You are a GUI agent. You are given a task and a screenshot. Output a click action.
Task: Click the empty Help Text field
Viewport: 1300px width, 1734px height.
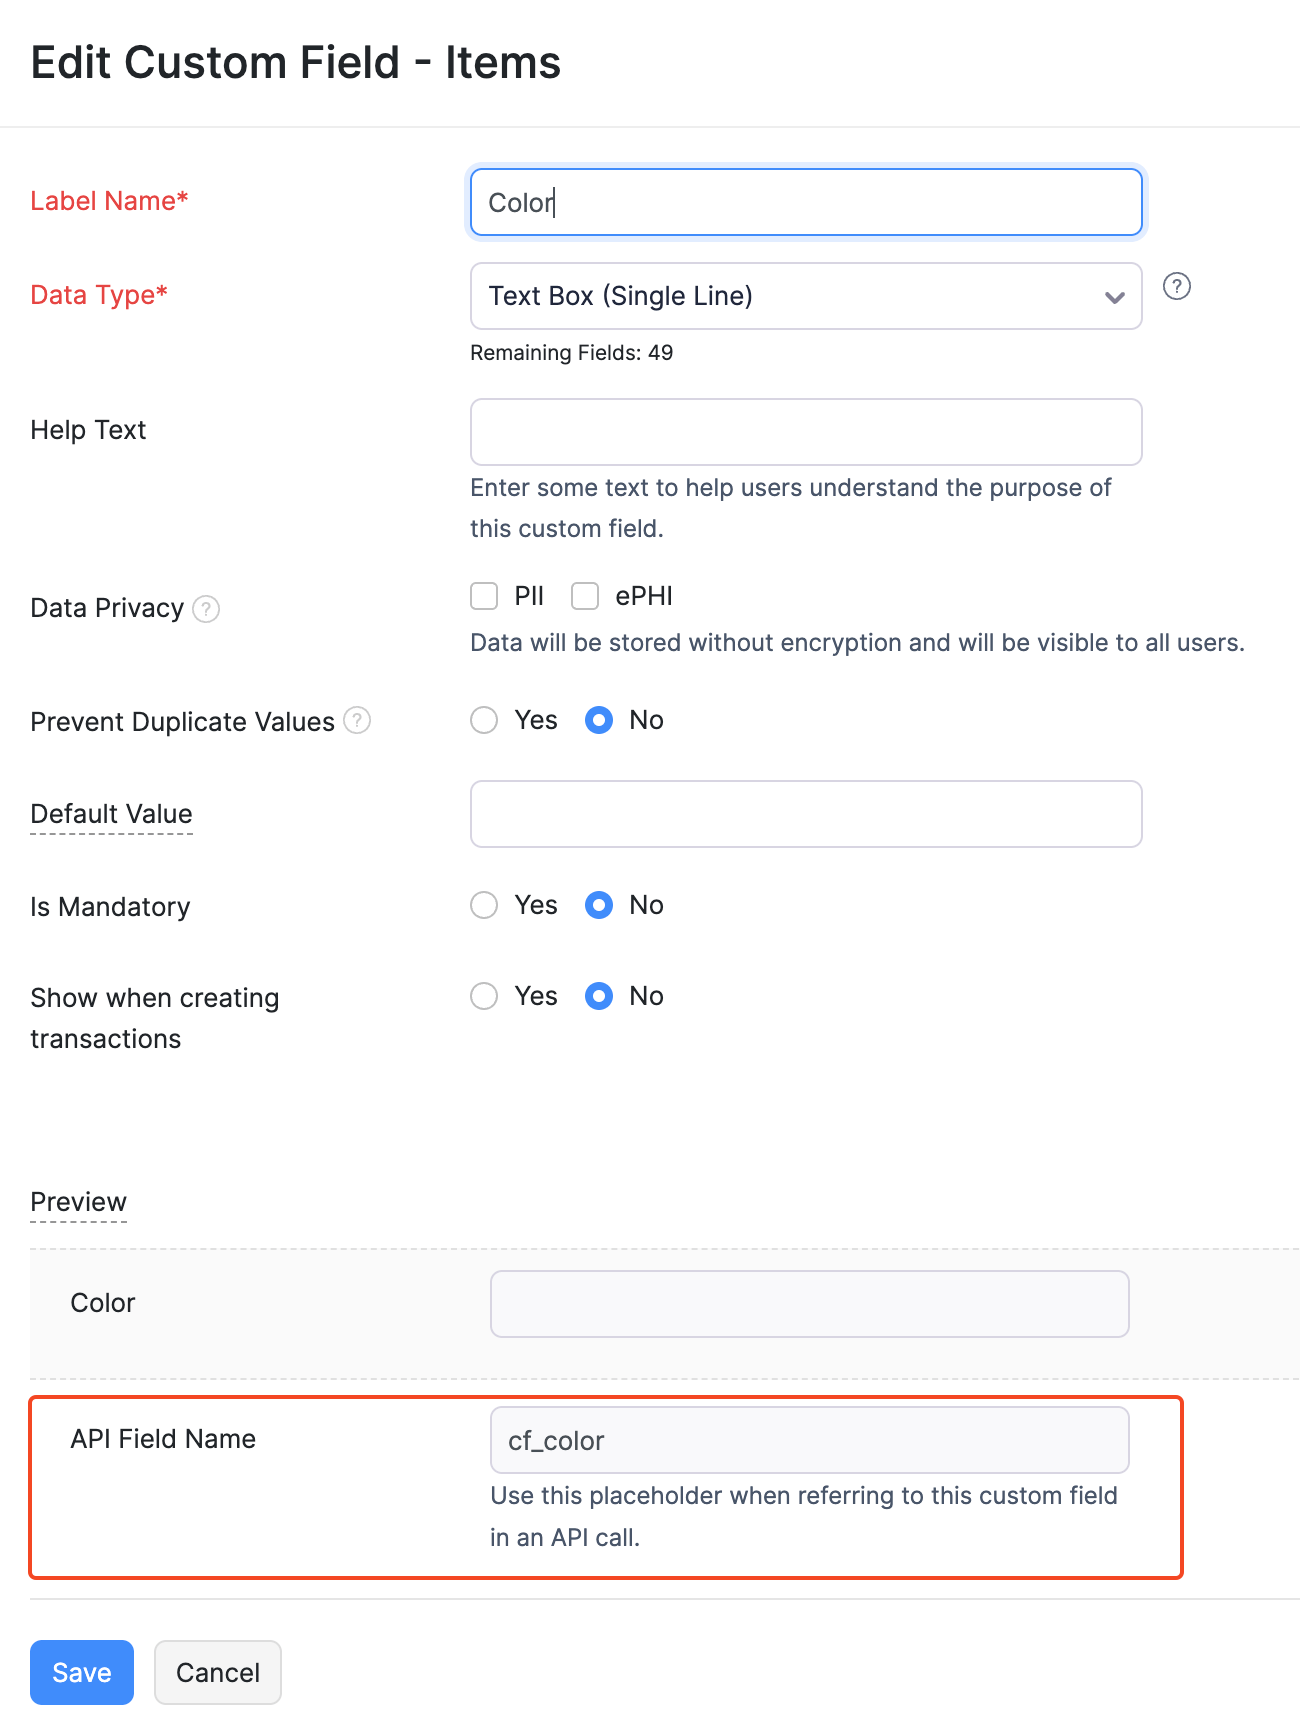coord(805,431)
